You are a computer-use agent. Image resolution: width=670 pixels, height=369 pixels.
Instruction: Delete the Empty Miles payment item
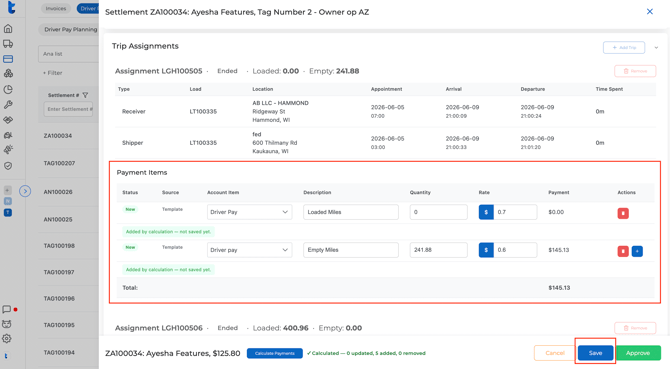click(623, 251)
